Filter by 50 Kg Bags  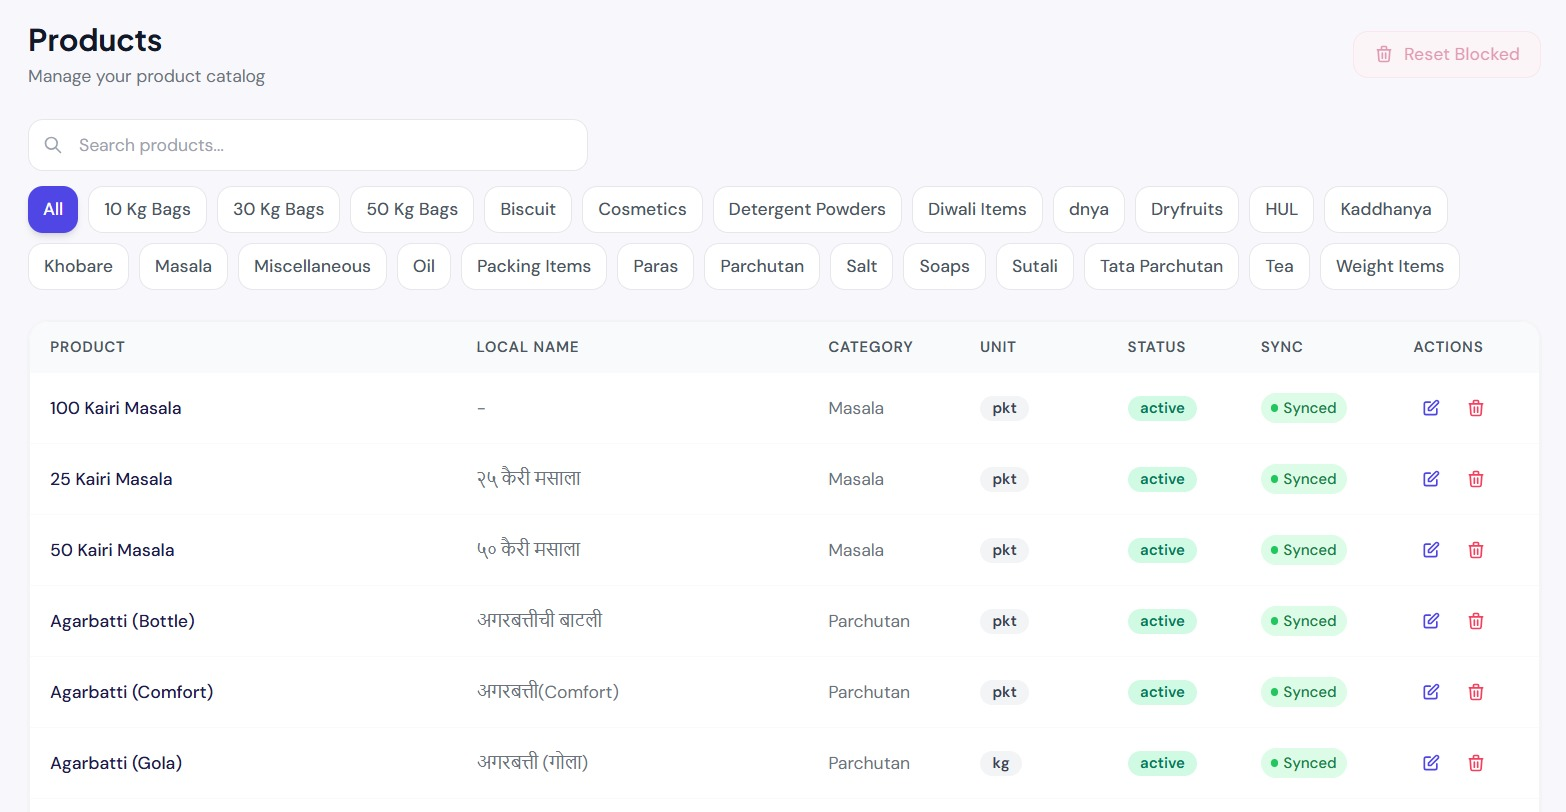pos(412,209)
